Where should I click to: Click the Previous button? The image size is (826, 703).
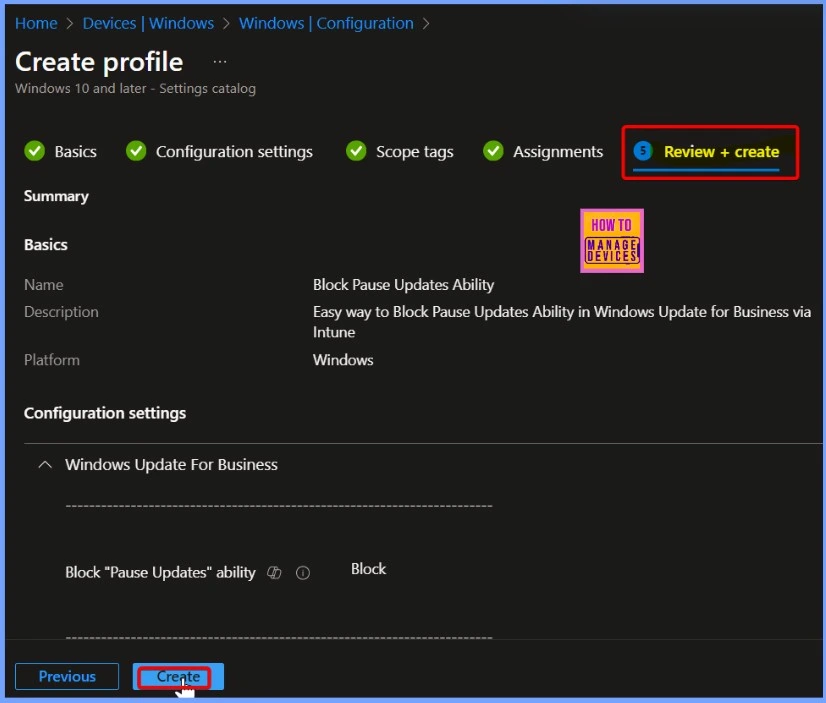coord(67,676)
